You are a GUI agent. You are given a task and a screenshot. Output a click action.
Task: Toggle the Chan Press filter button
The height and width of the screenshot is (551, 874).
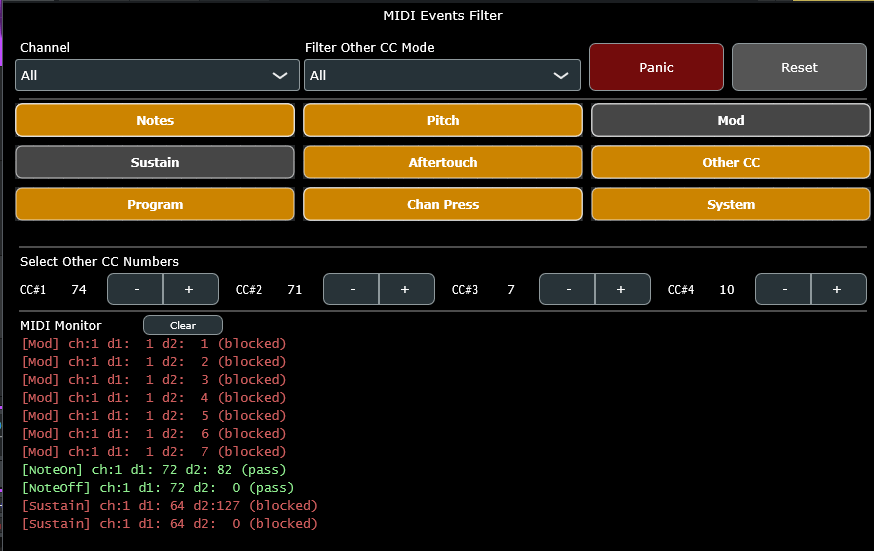point(443,204)
